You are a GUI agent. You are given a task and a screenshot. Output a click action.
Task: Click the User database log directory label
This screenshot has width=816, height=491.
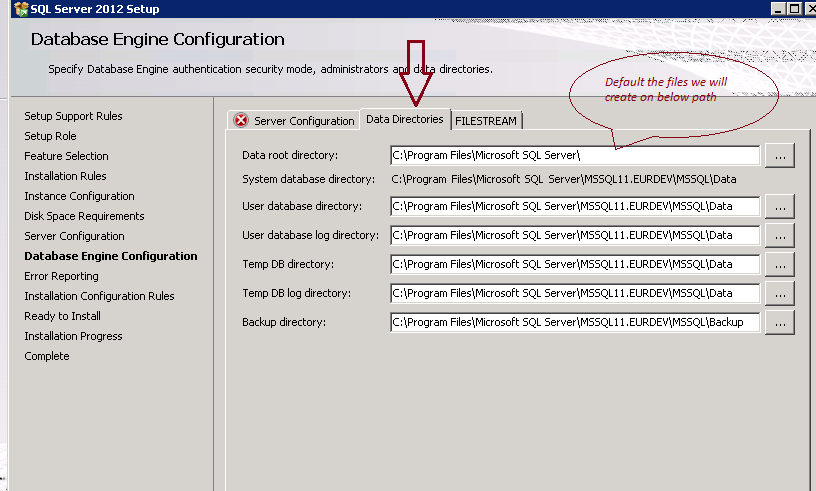(311, 235)
